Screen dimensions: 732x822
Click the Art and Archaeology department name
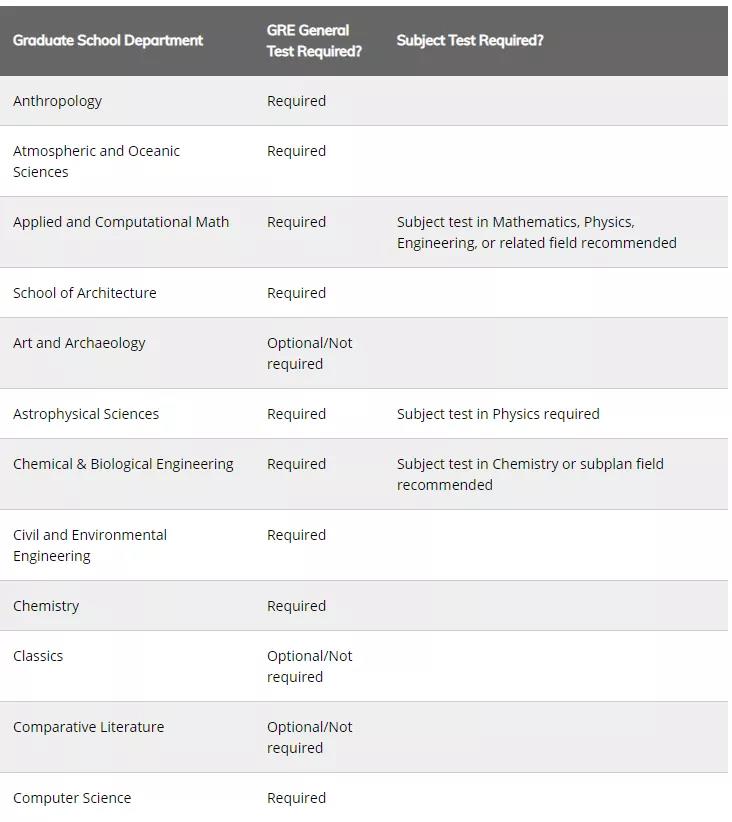[79, 343]
